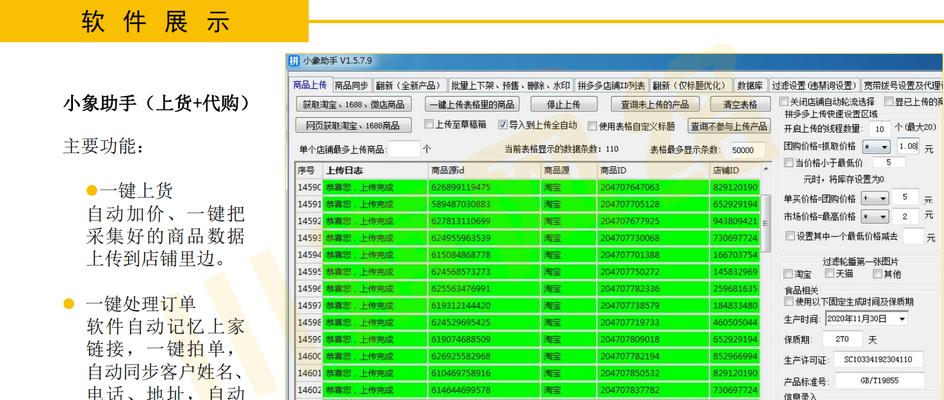Click 网页获取淘宝、1688商品 button
The height and width of the screenshot is (400, 944).
tap(353, 125)
